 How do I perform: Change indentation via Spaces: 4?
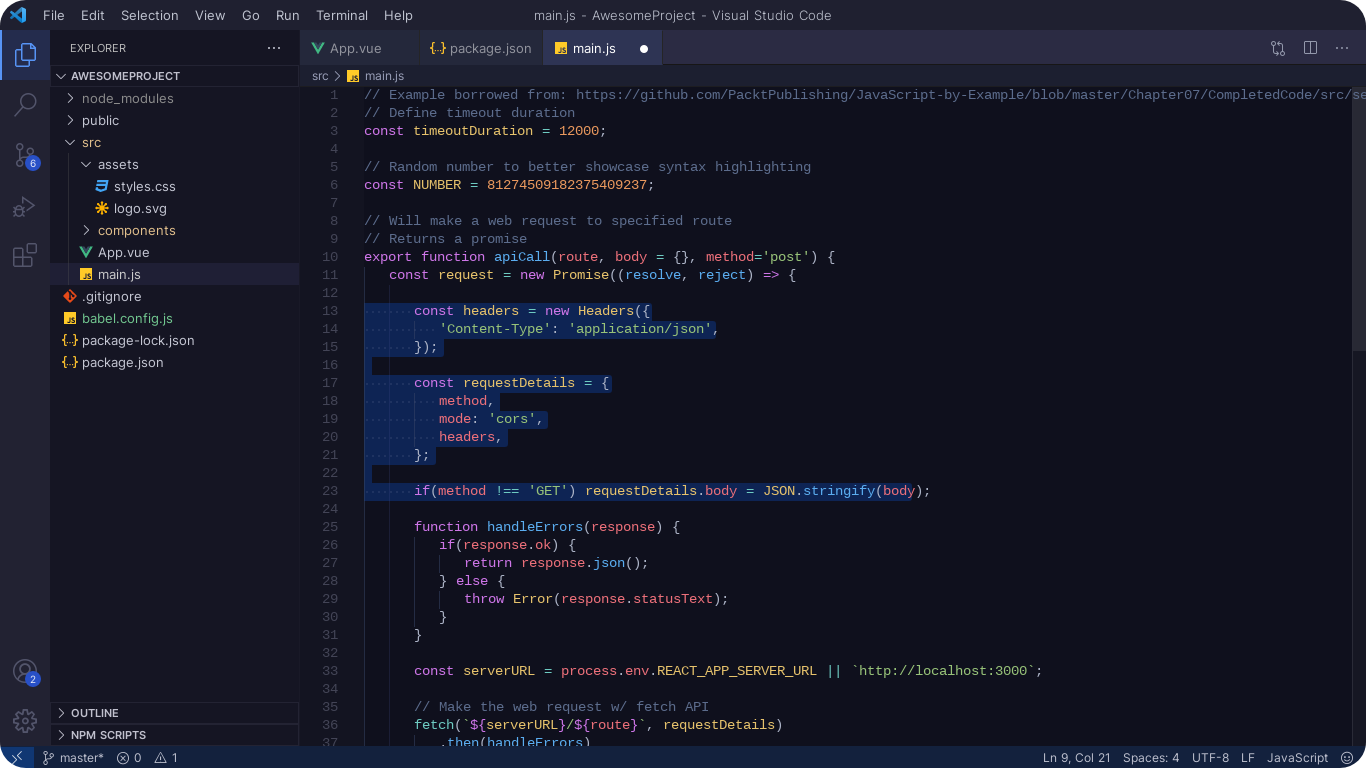[x=1151, y=758]
